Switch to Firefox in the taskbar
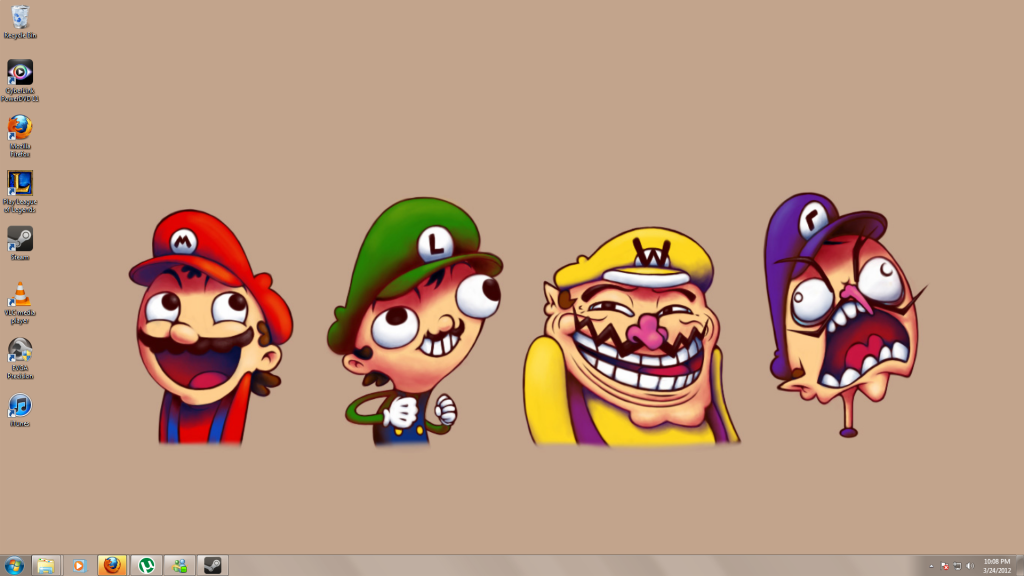Image resolution: width=1024 pixels, height=576 pixels. (112, 566)
